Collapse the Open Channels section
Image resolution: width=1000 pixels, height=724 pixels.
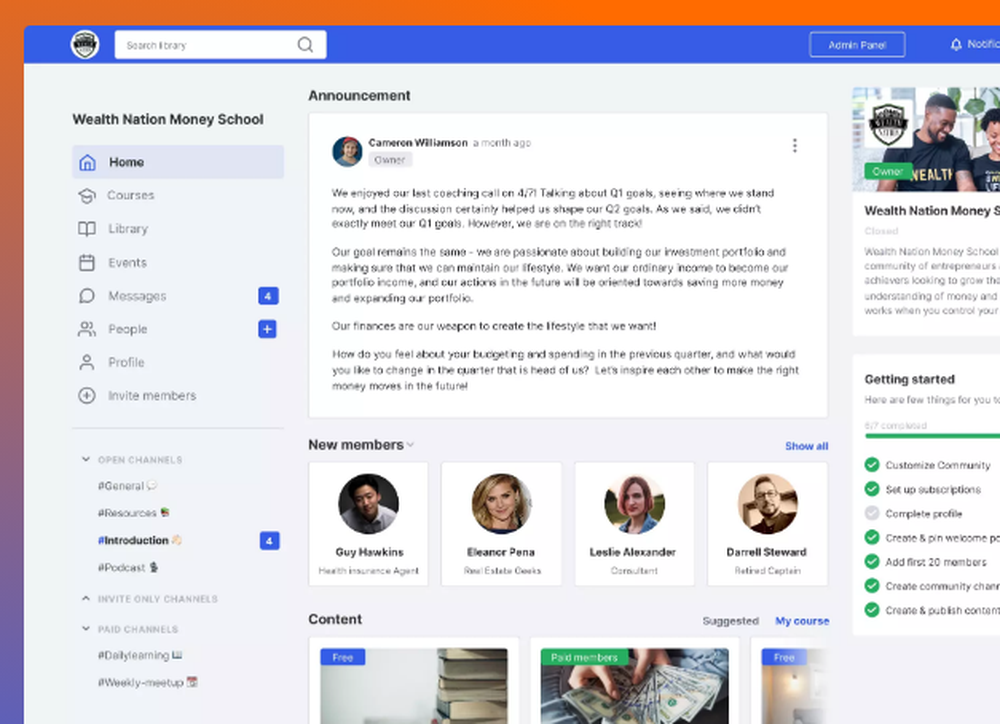(x=86, y=459)
